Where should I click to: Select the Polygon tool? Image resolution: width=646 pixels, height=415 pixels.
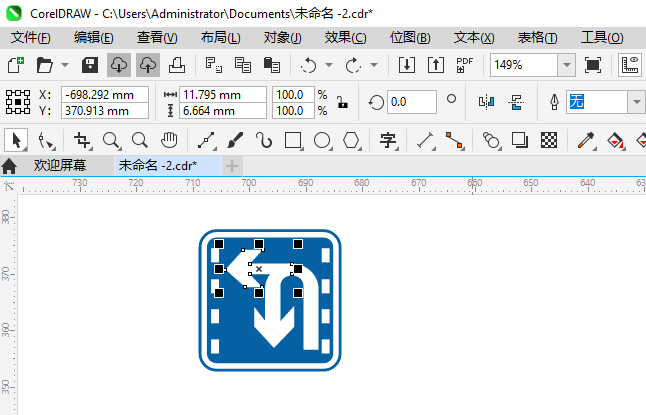[x=352, y=141]
